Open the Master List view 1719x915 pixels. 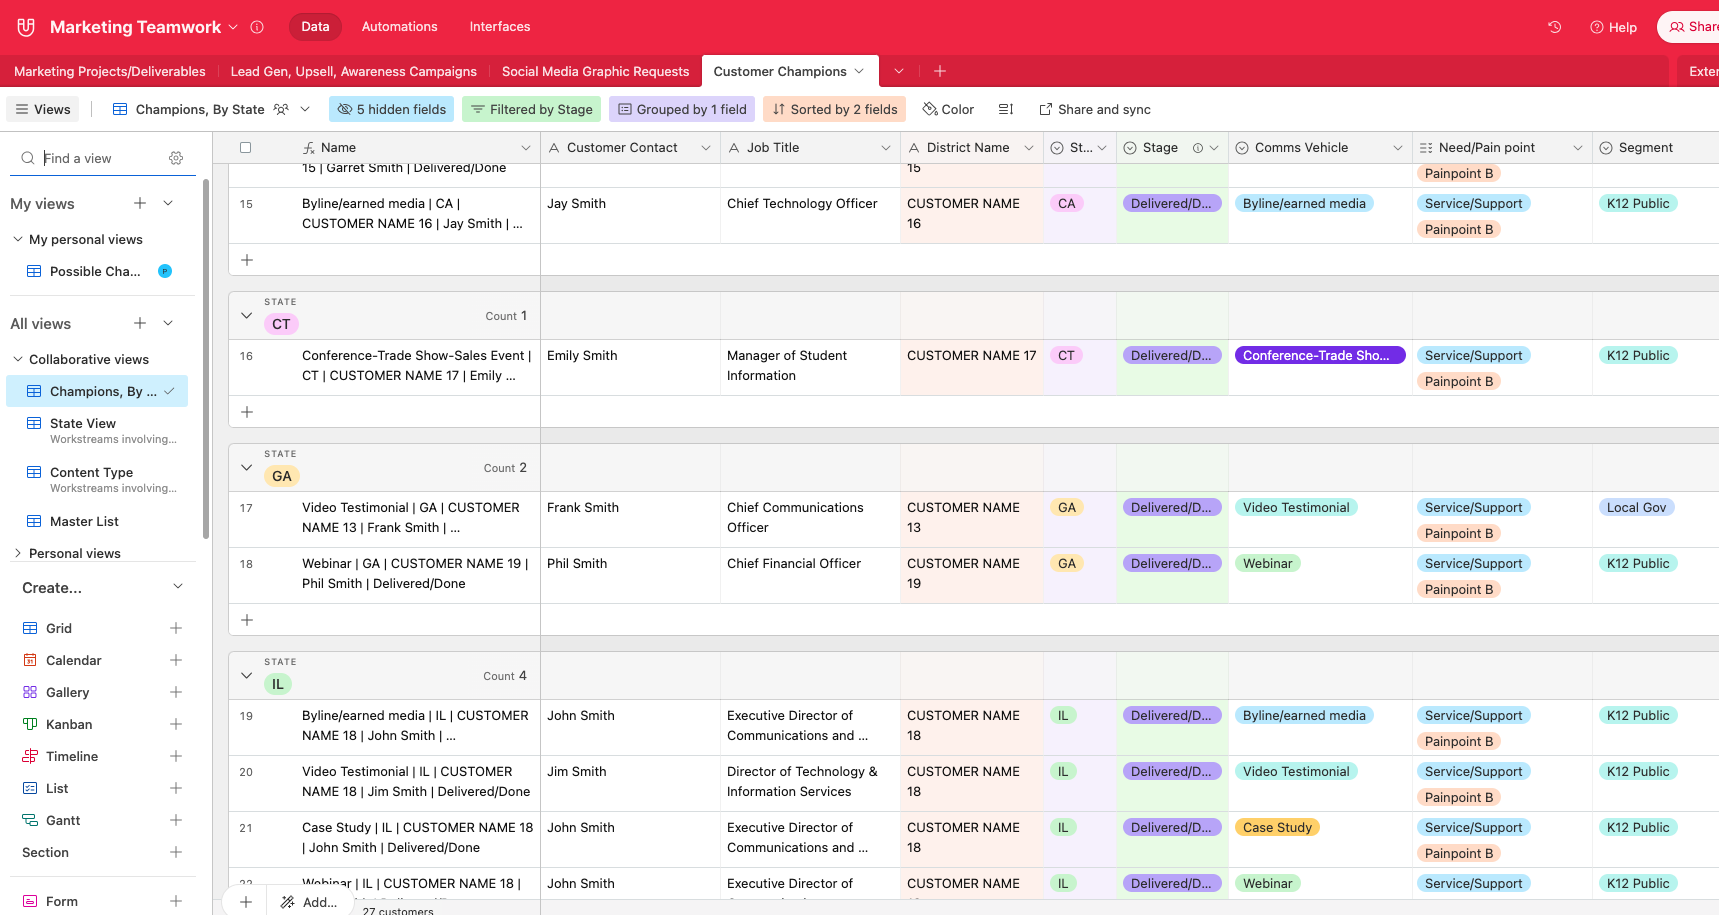click(99, 521)
